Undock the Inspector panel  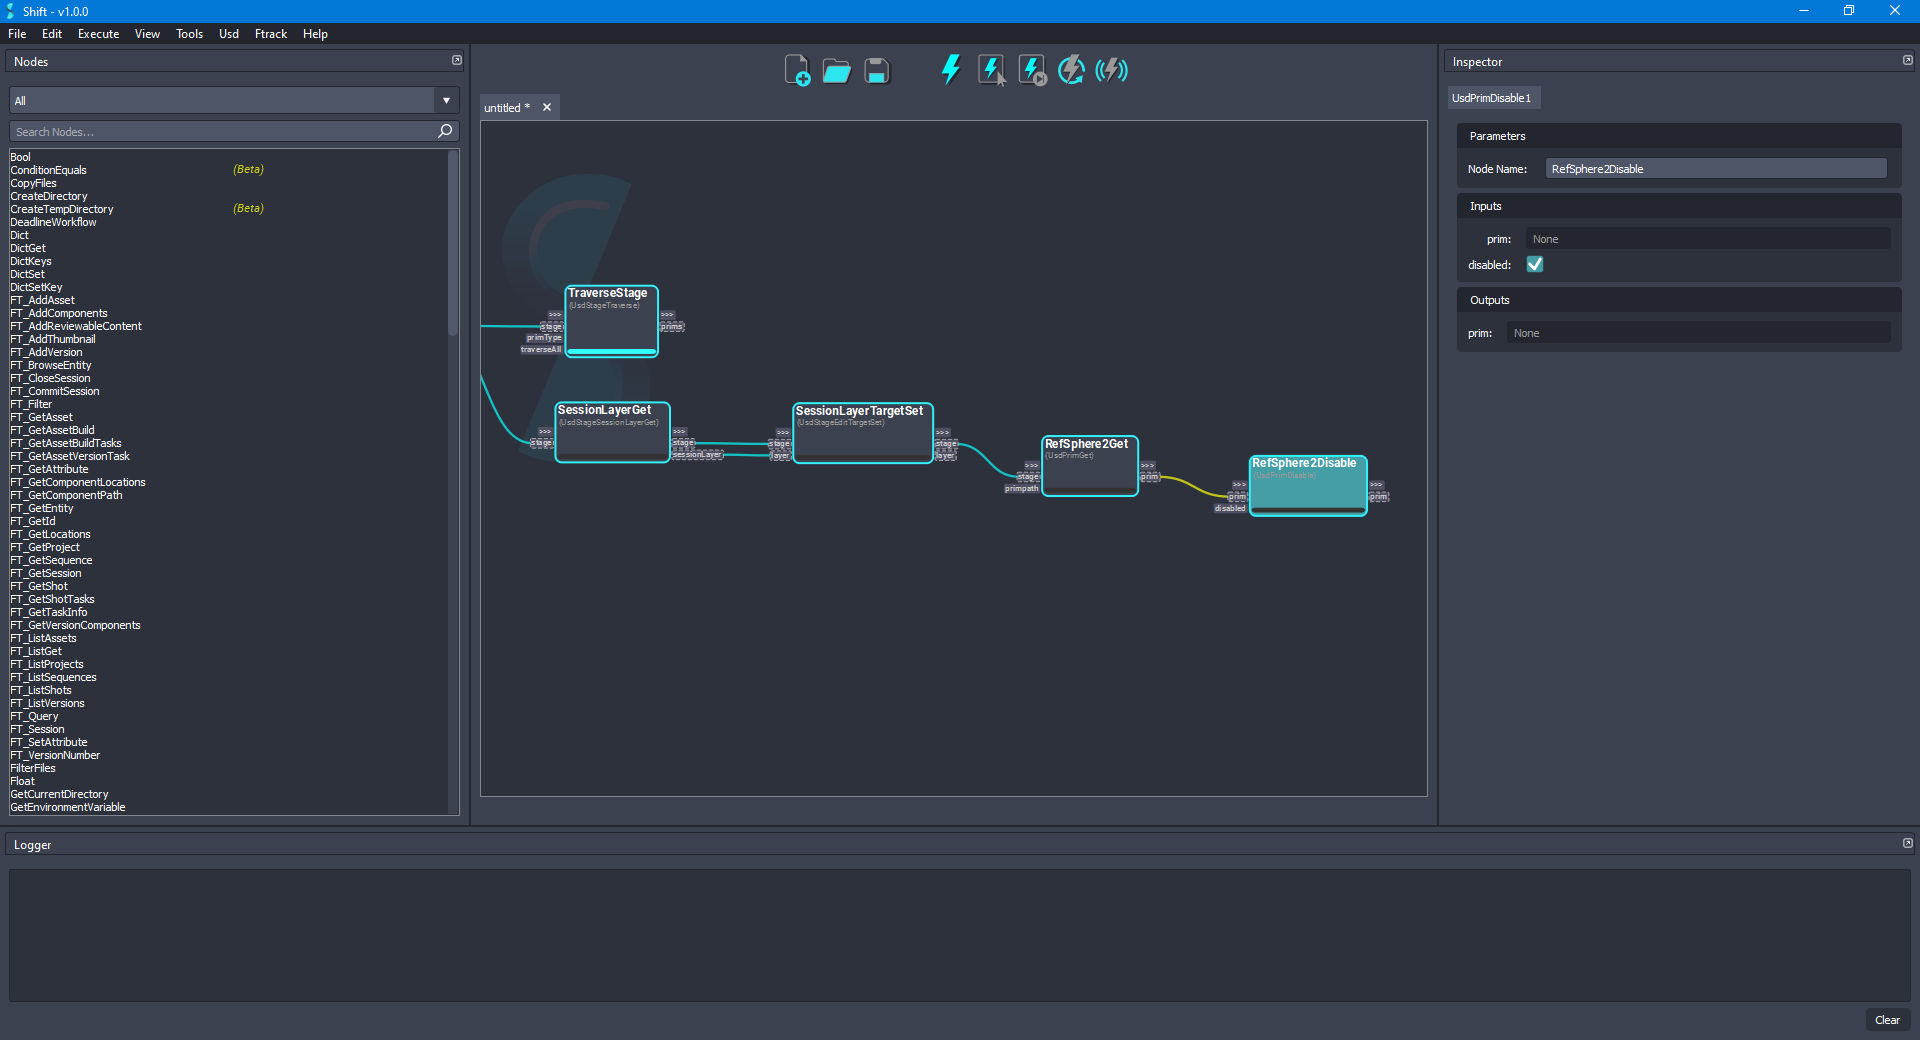(x=1907, y=61)
